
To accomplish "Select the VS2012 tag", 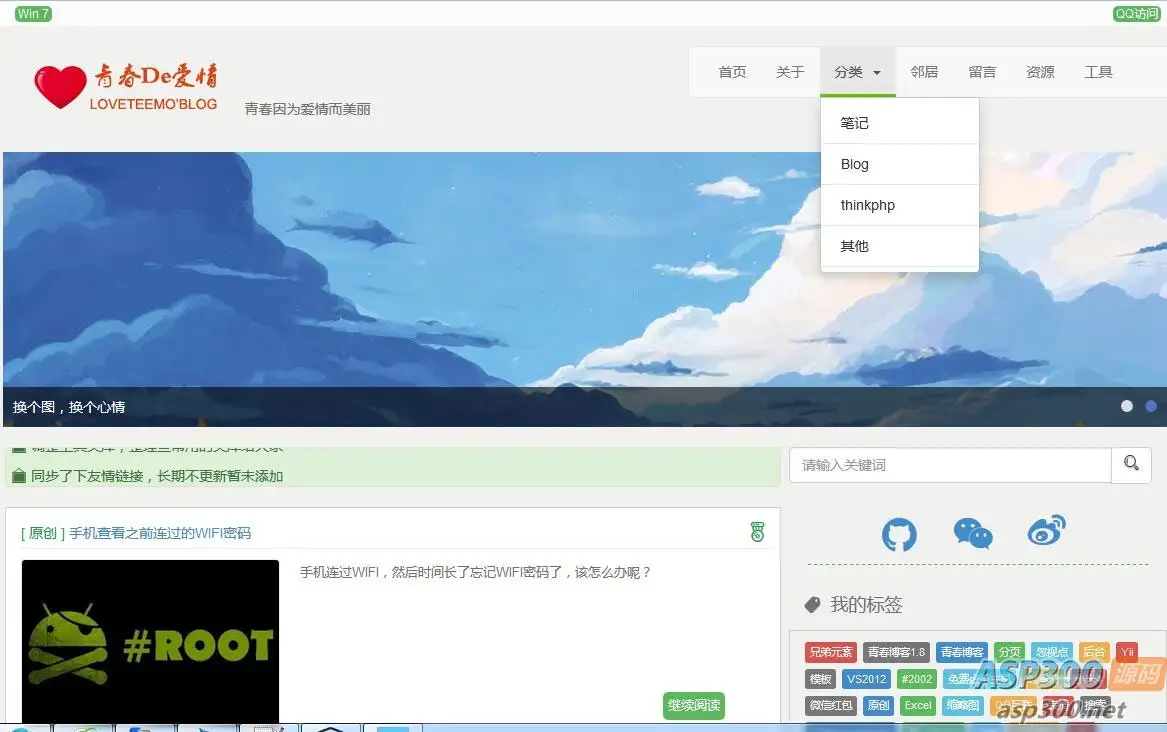I will [x=866, y=679].
